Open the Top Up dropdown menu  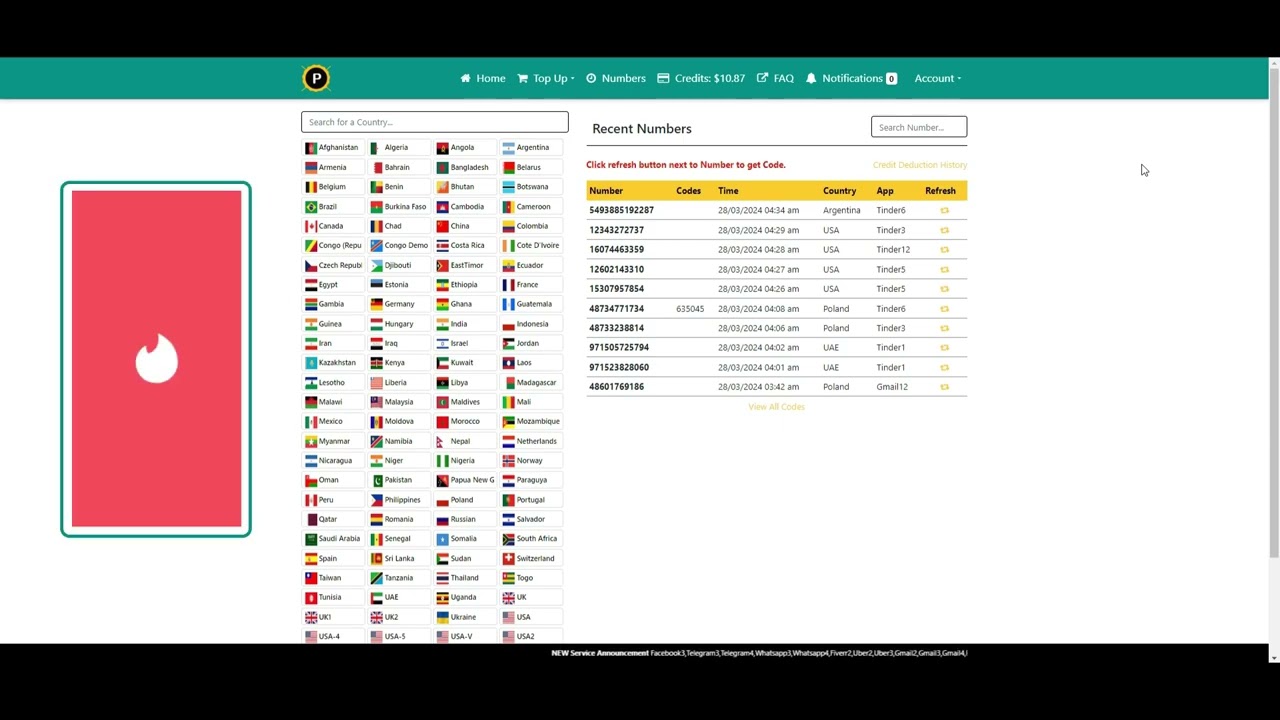(546, 78)
